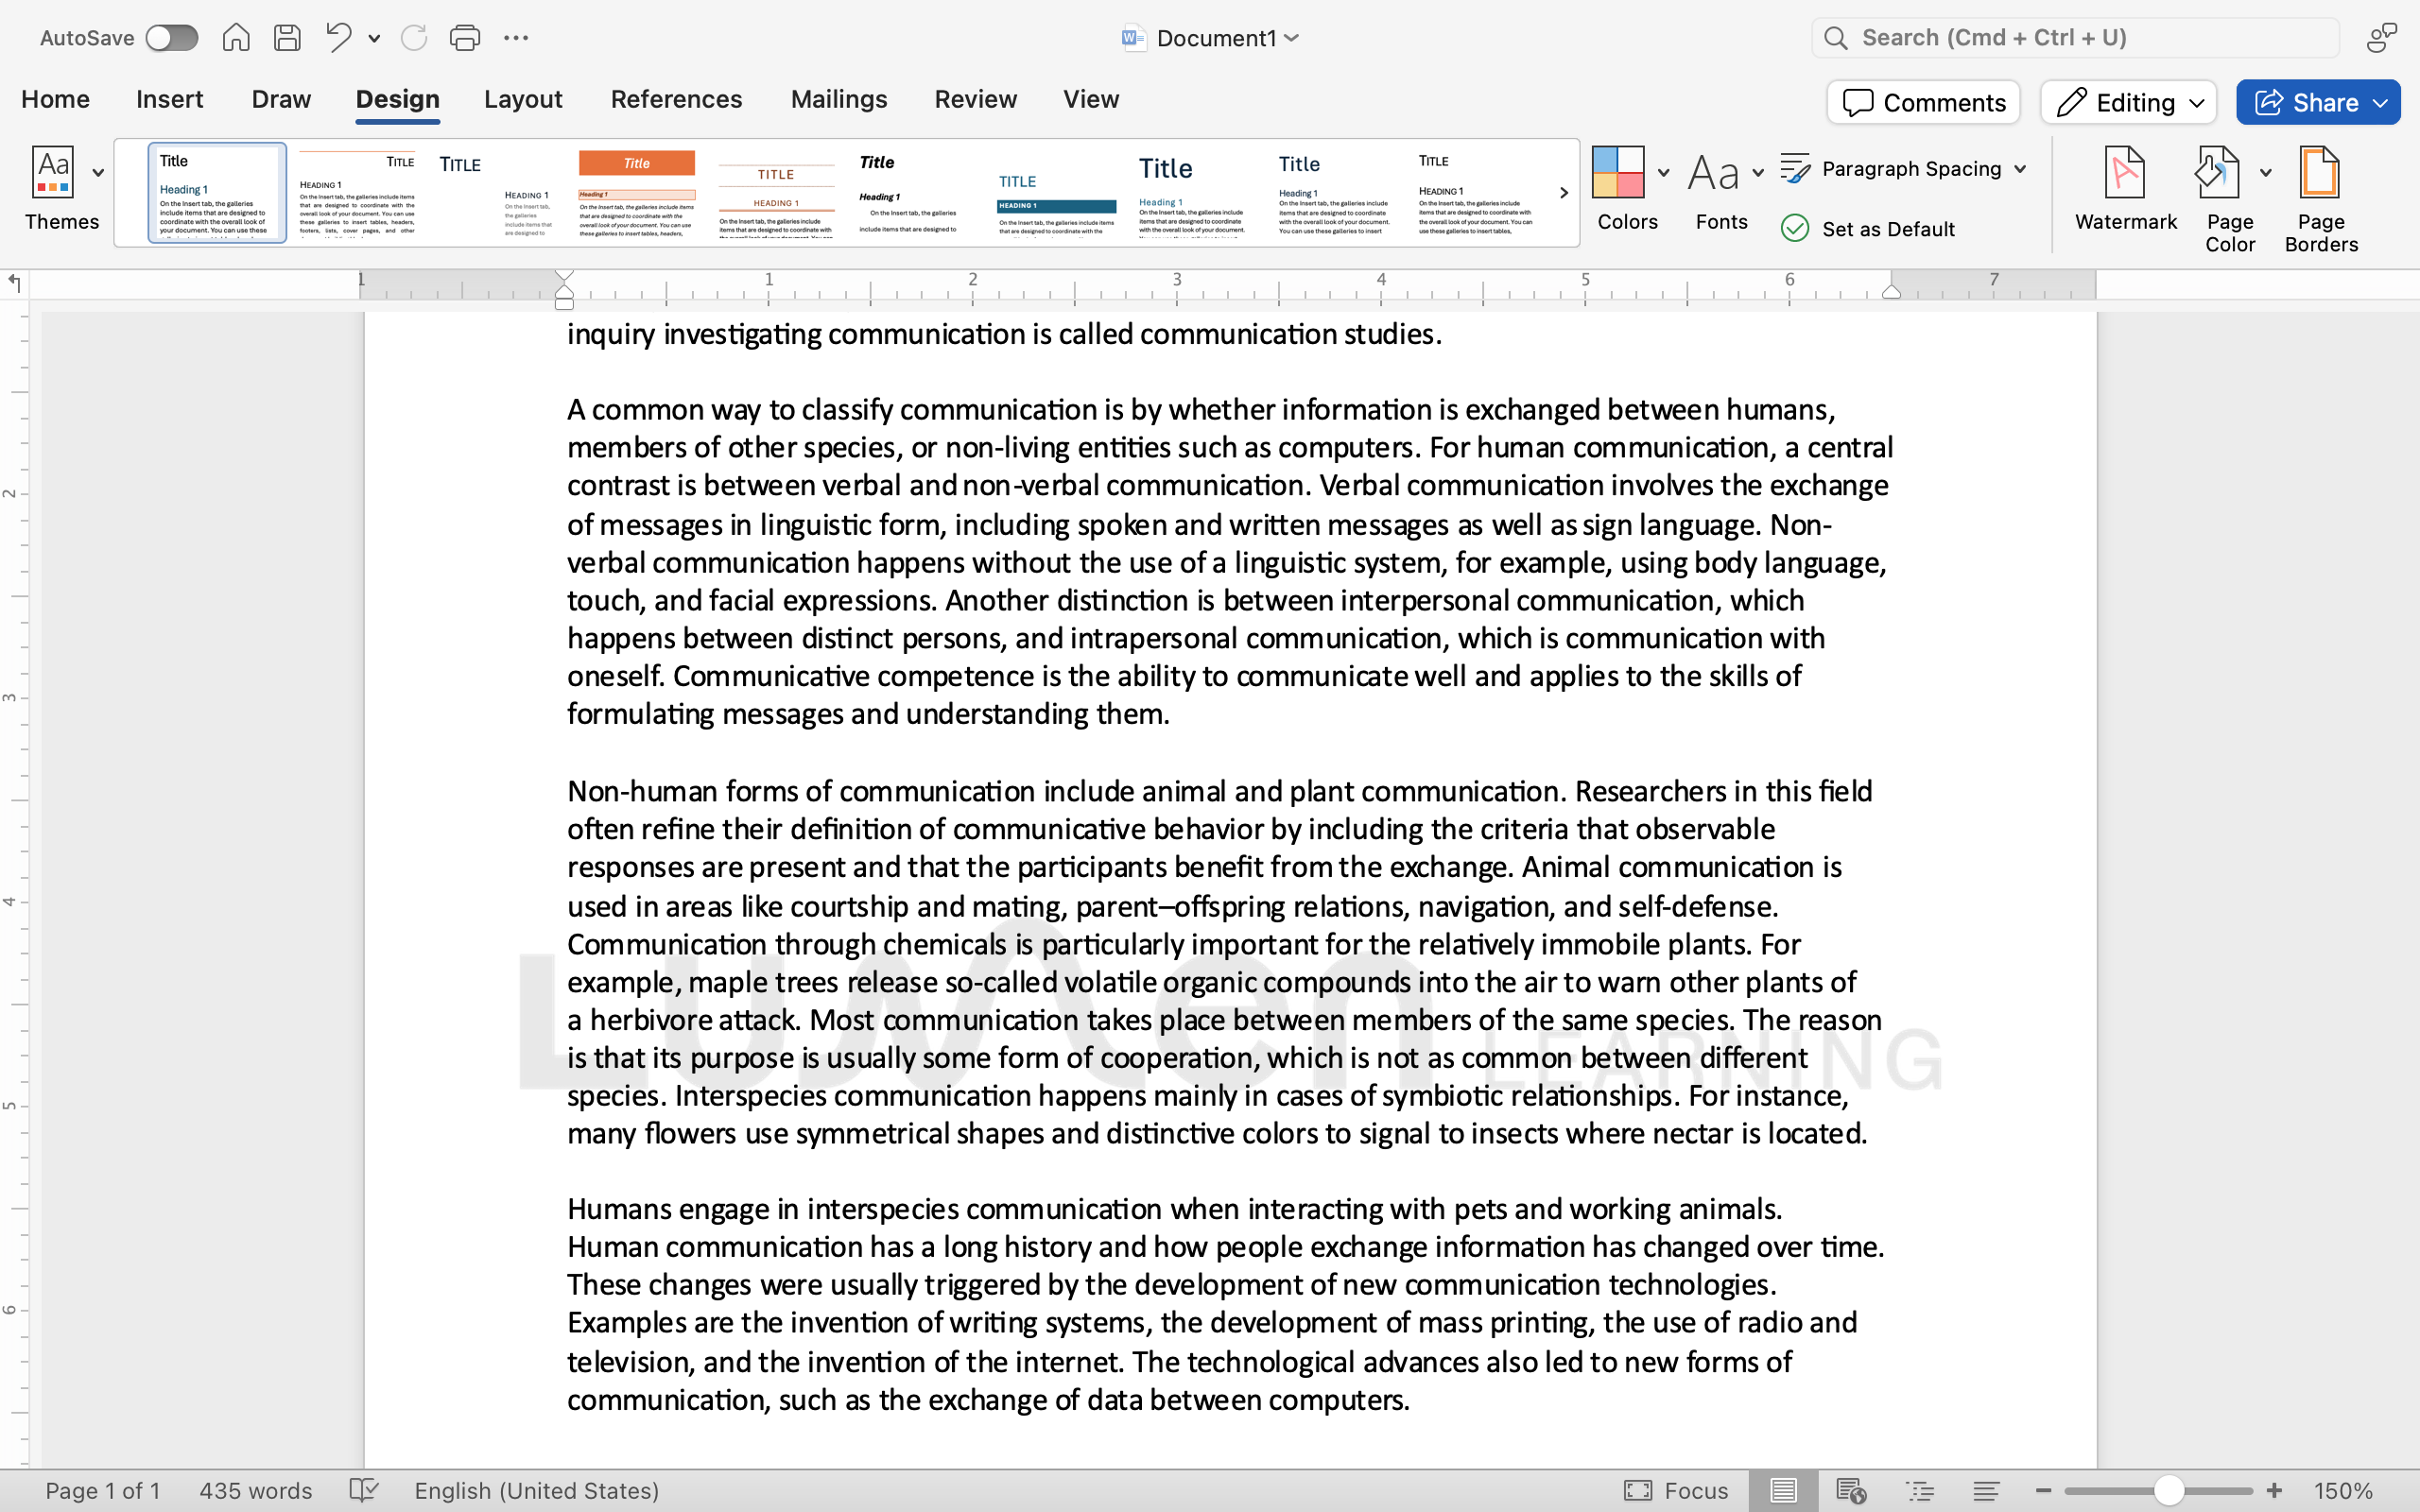
Task: Switch to Print Layout view icon
Action: pyautogui.click(x=1783, y=1491)
